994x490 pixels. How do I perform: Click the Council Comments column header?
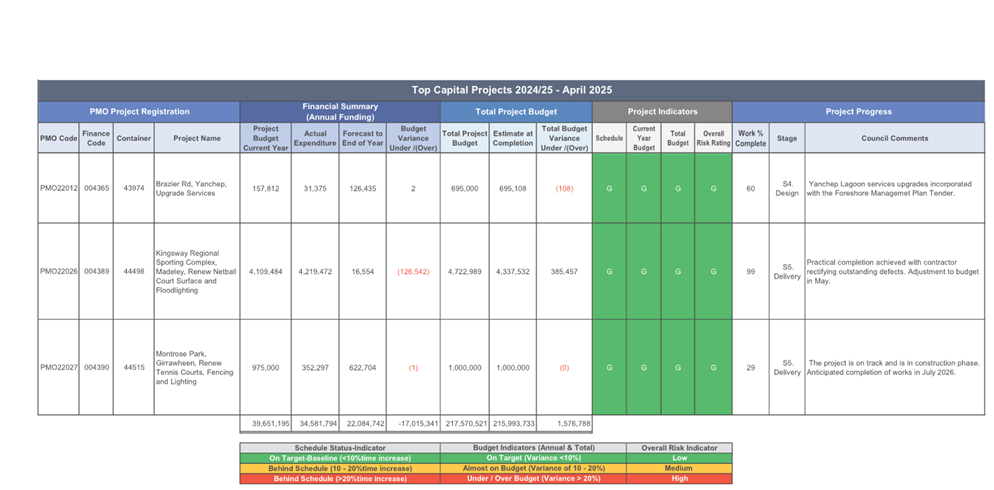pos(894,138)
